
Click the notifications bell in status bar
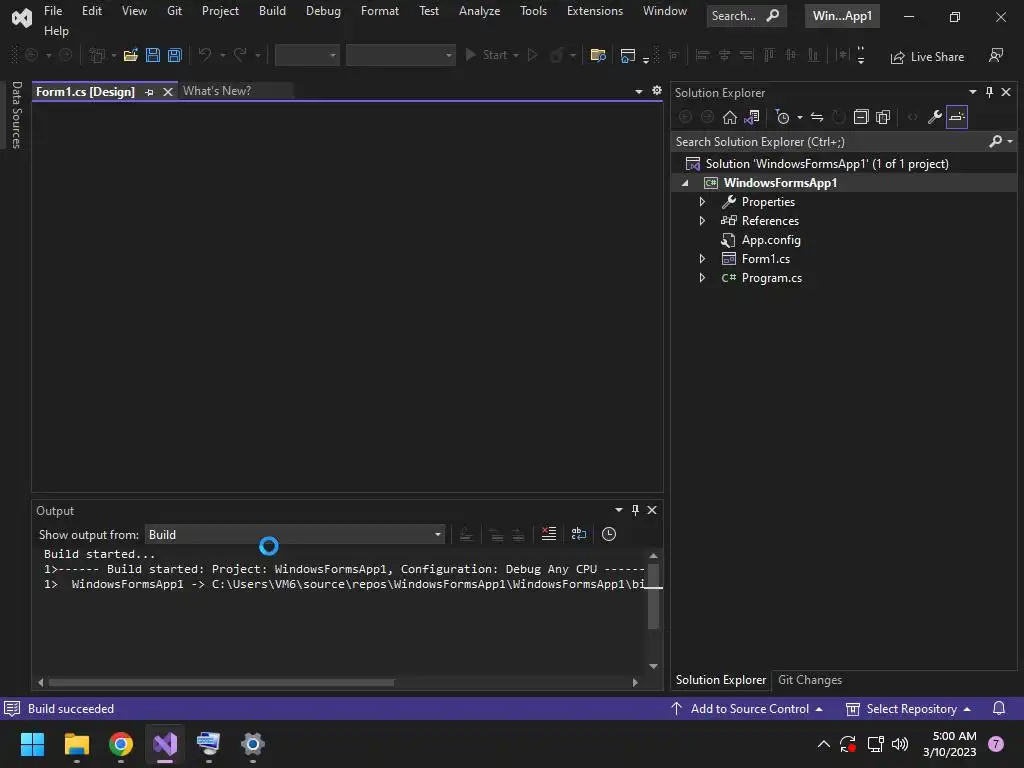click(x=999, y=709)
